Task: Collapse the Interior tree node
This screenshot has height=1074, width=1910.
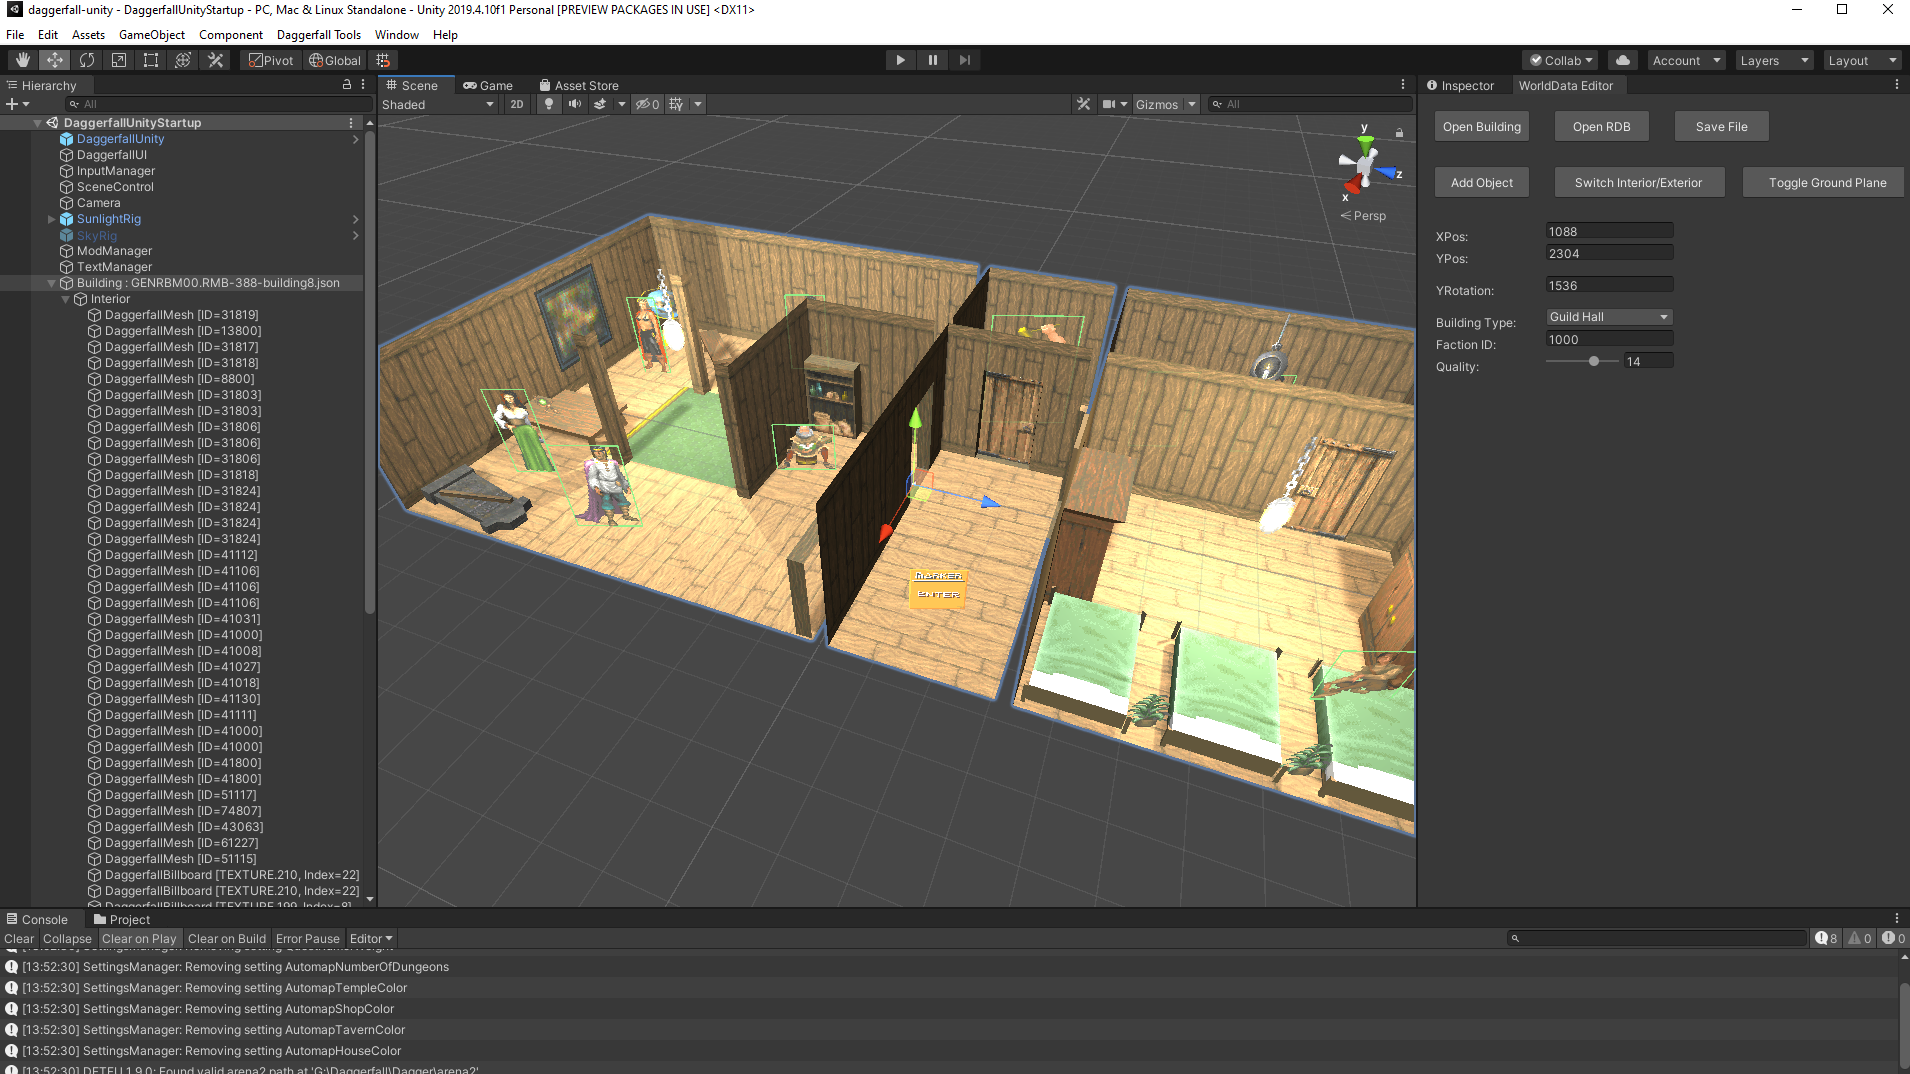Action: tap(66, 299)
